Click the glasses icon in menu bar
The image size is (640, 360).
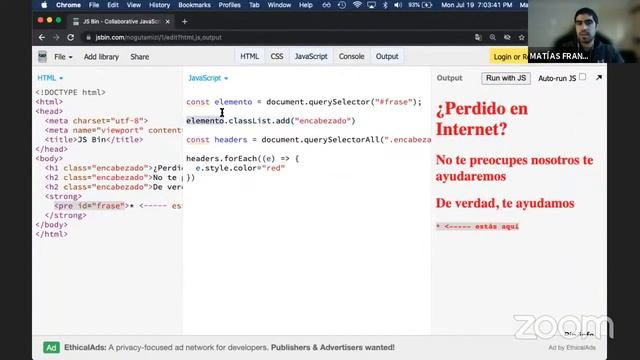coord(327,5)
